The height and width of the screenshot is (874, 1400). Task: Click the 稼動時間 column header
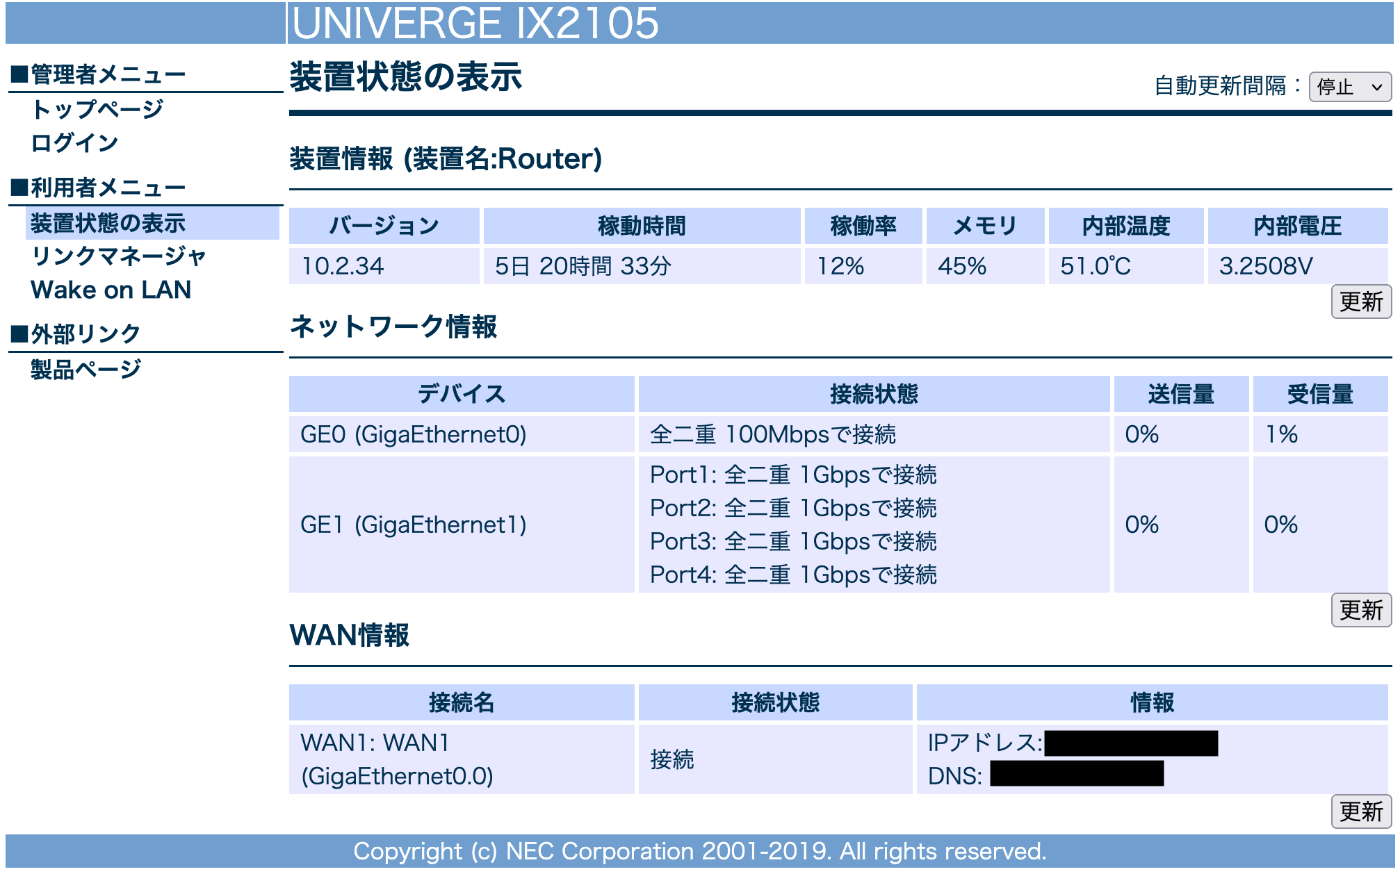[x=642, y=226]
